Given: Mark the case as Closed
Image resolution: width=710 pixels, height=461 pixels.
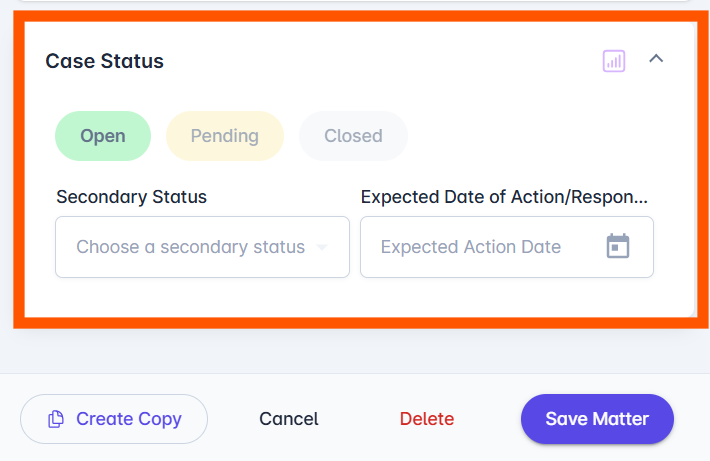Looking at the screenshot, I should 353,136.
